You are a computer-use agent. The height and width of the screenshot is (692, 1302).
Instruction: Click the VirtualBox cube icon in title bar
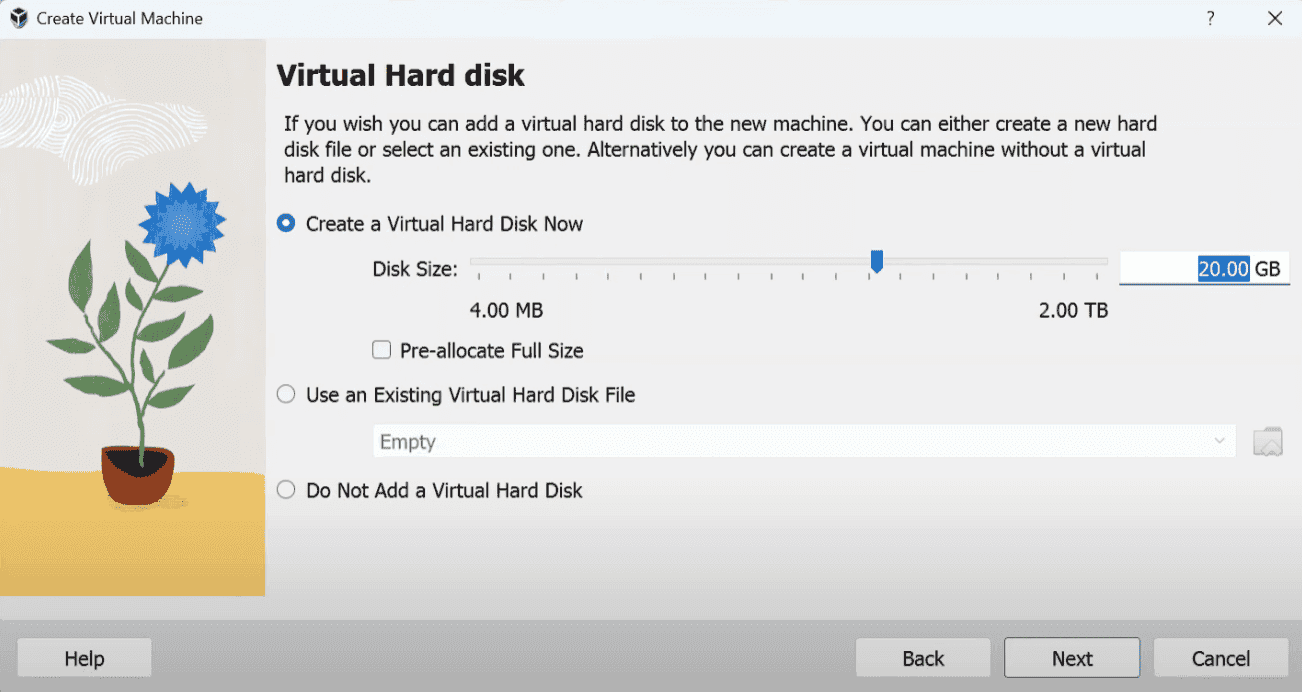(18, 18)
